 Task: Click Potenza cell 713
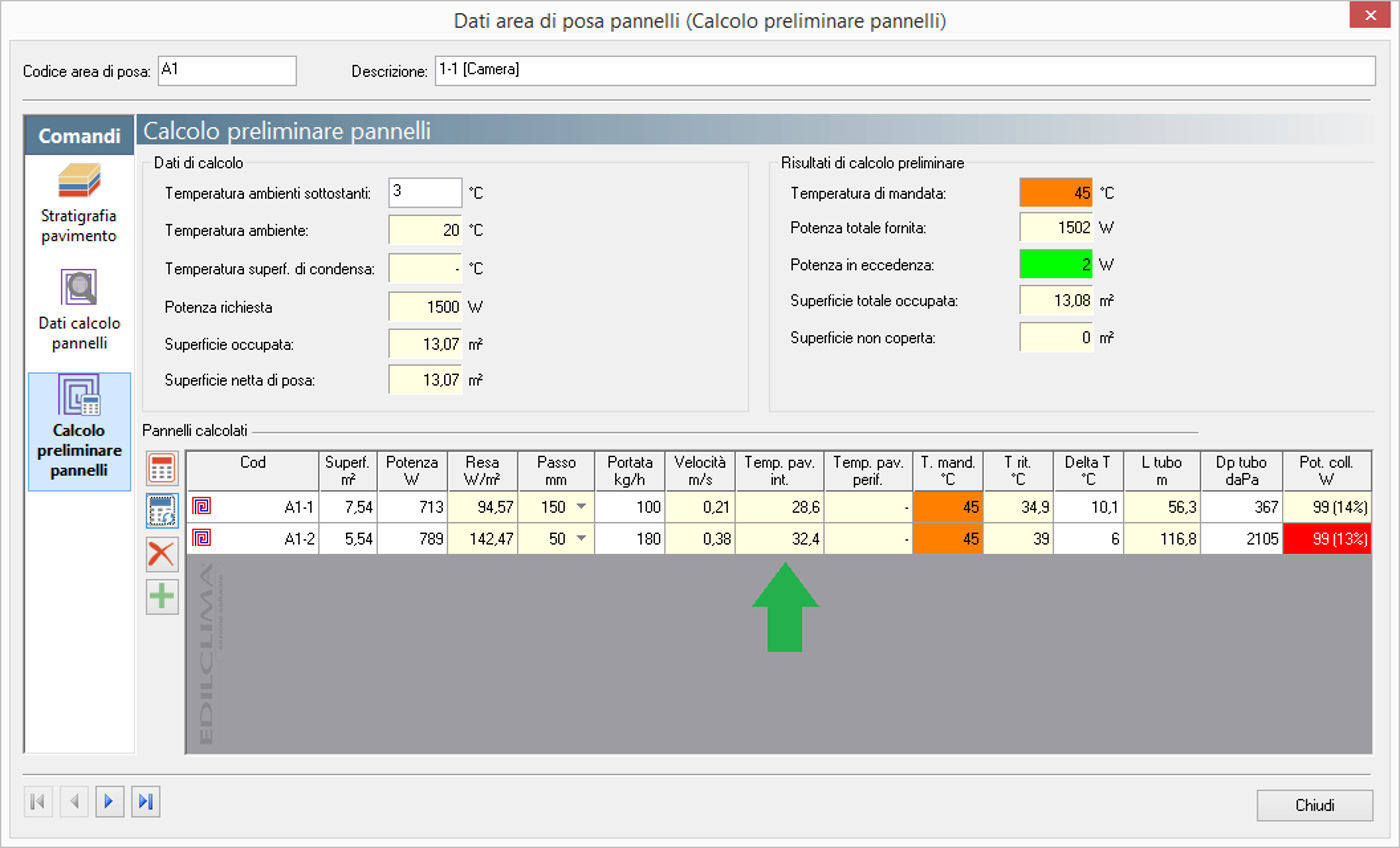(412, 508)
